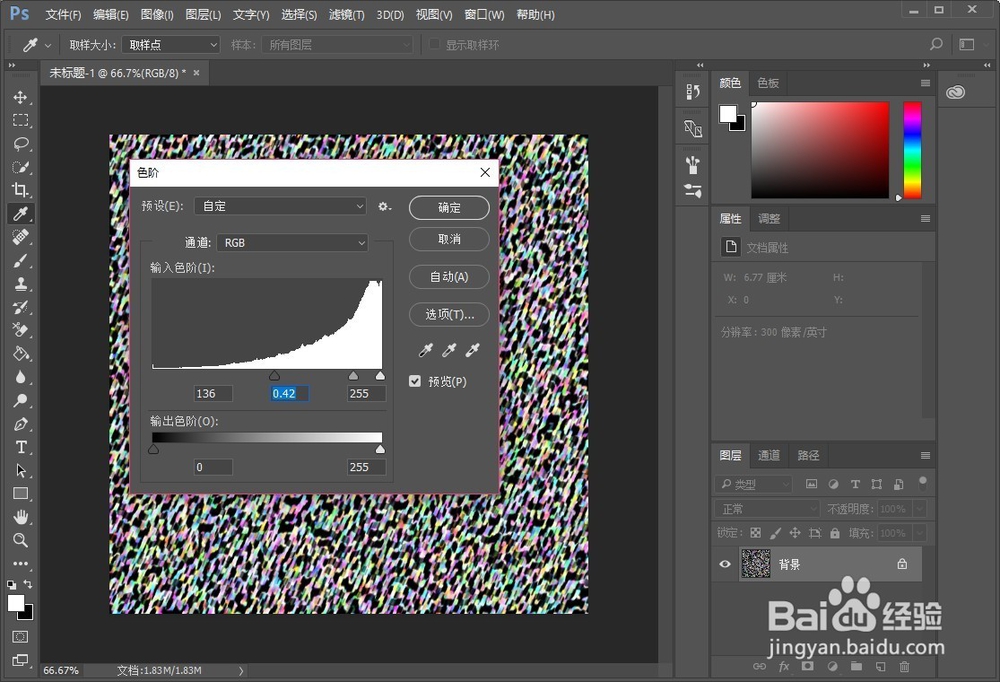
Task: Open the layer filter 类型 dropdown
Action: click(754, 484)
